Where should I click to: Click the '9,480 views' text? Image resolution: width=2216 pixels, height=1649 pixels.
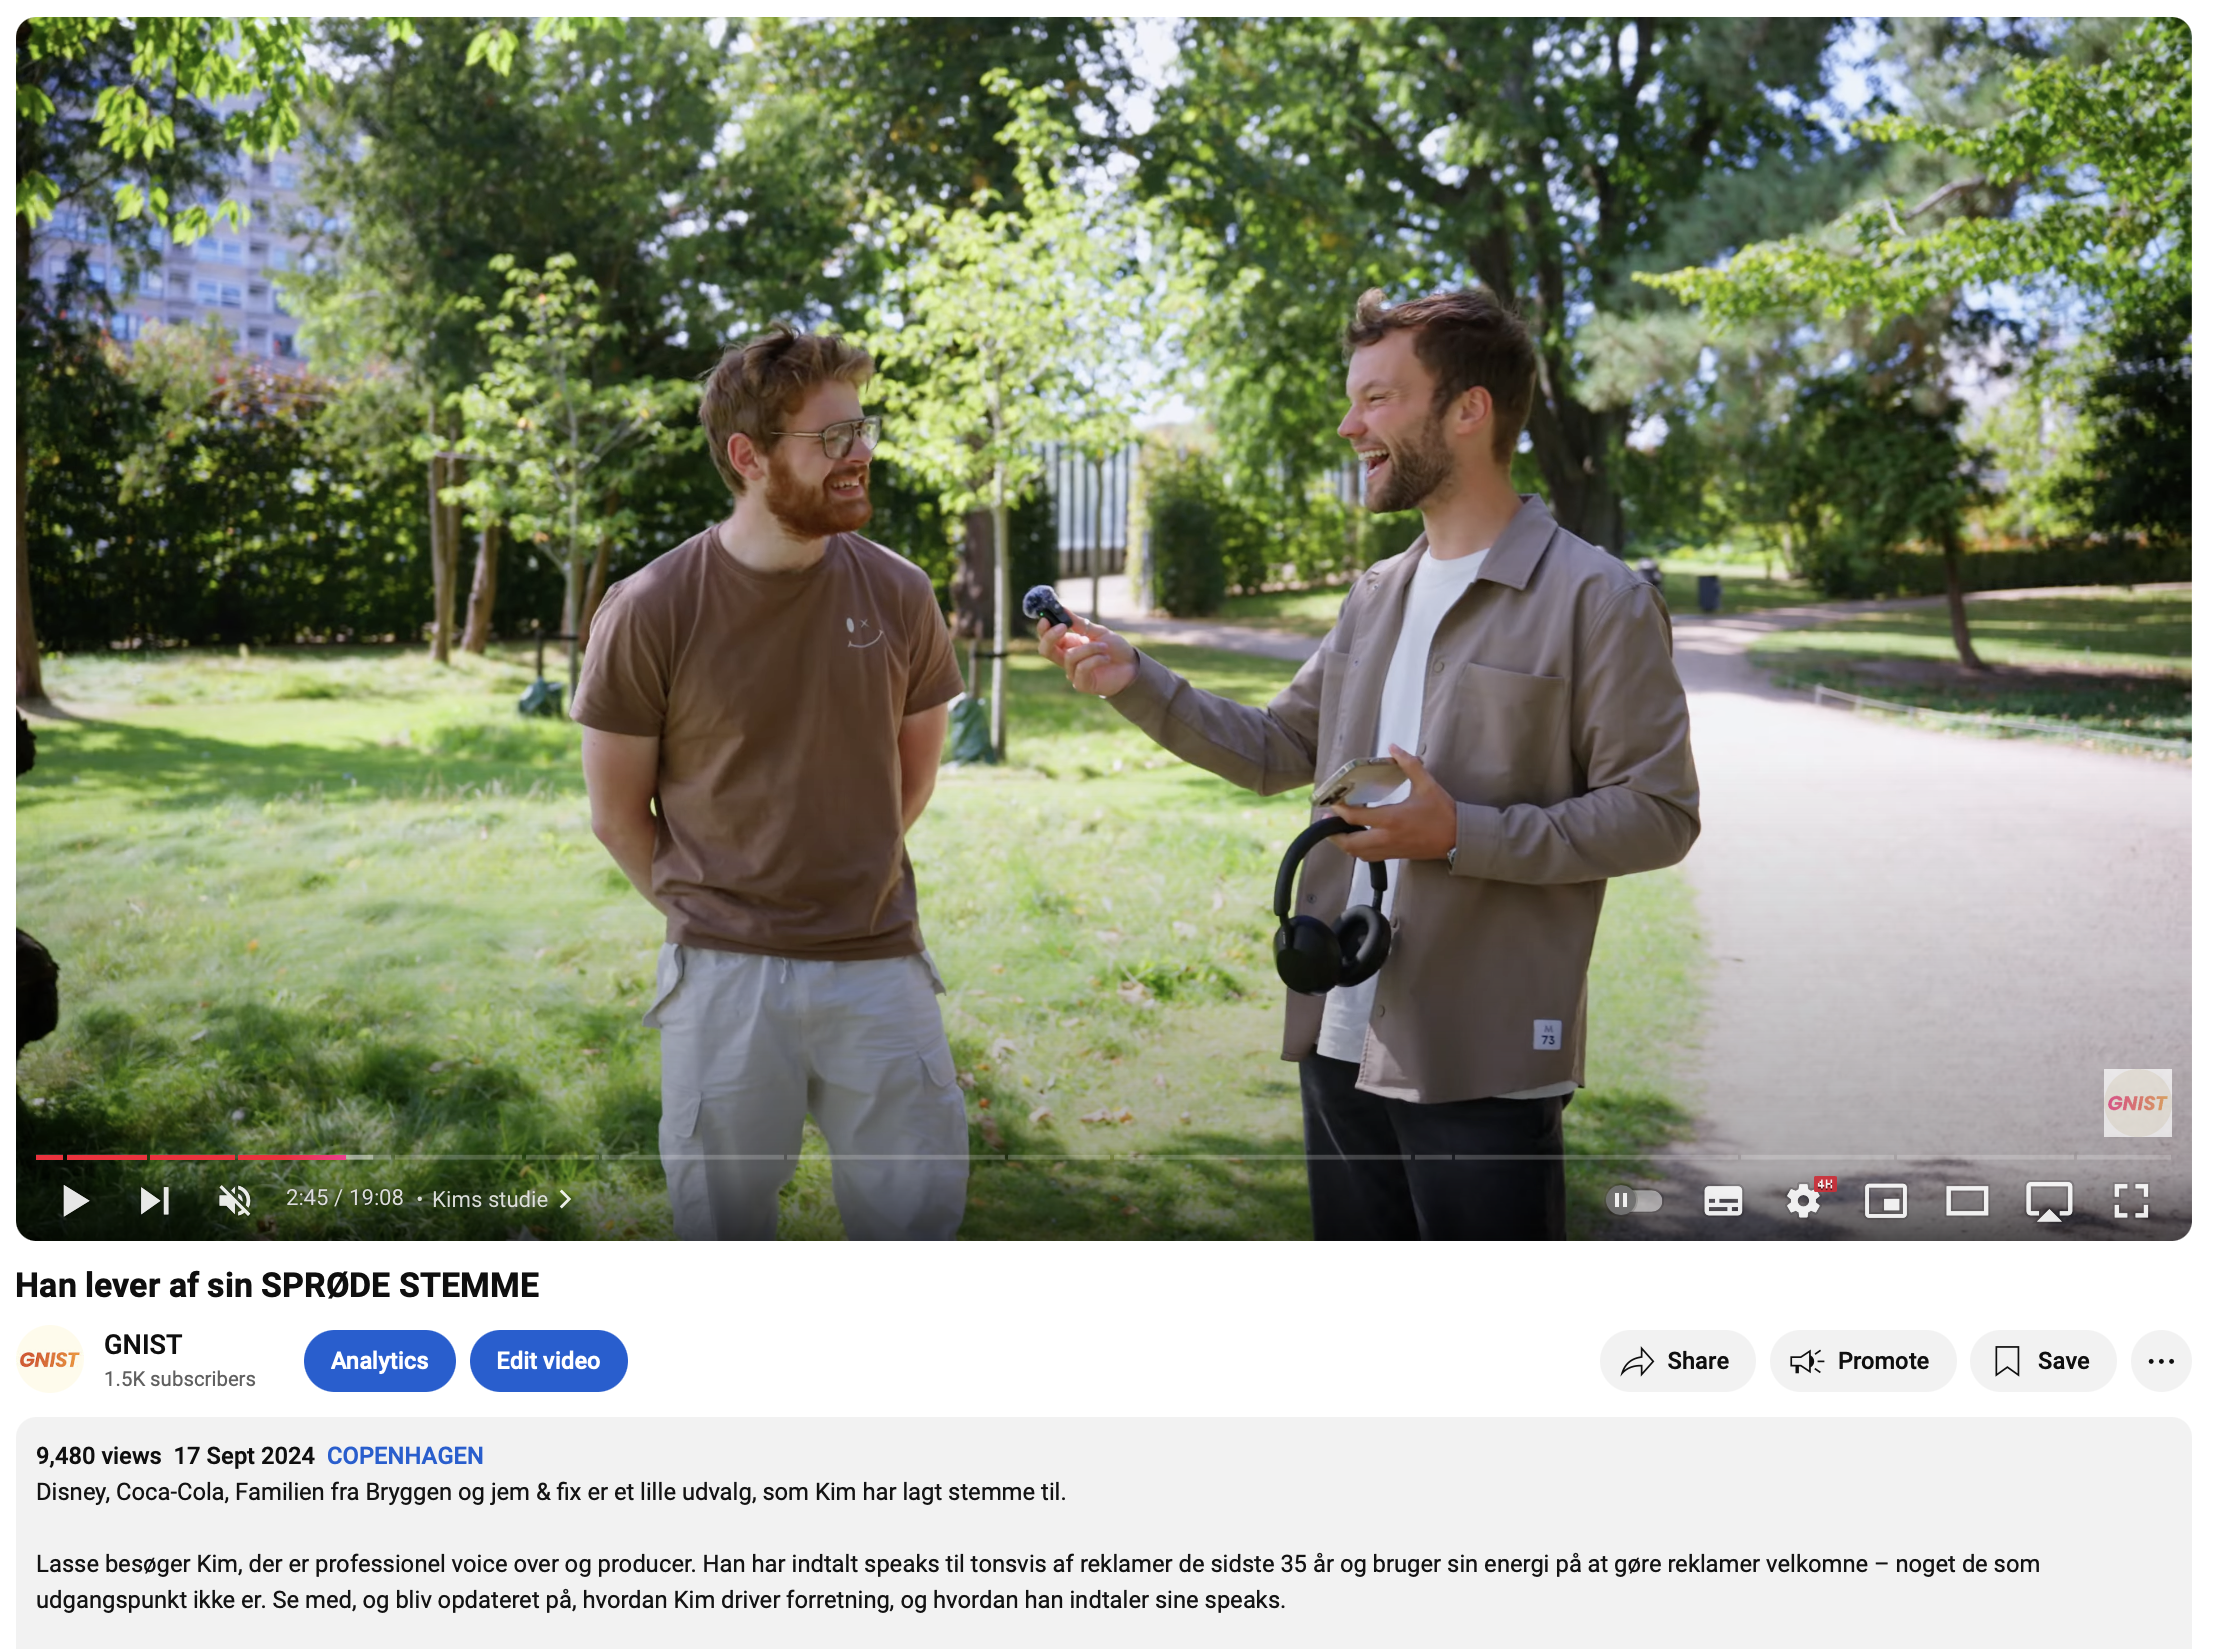(x=98, y=1456)
